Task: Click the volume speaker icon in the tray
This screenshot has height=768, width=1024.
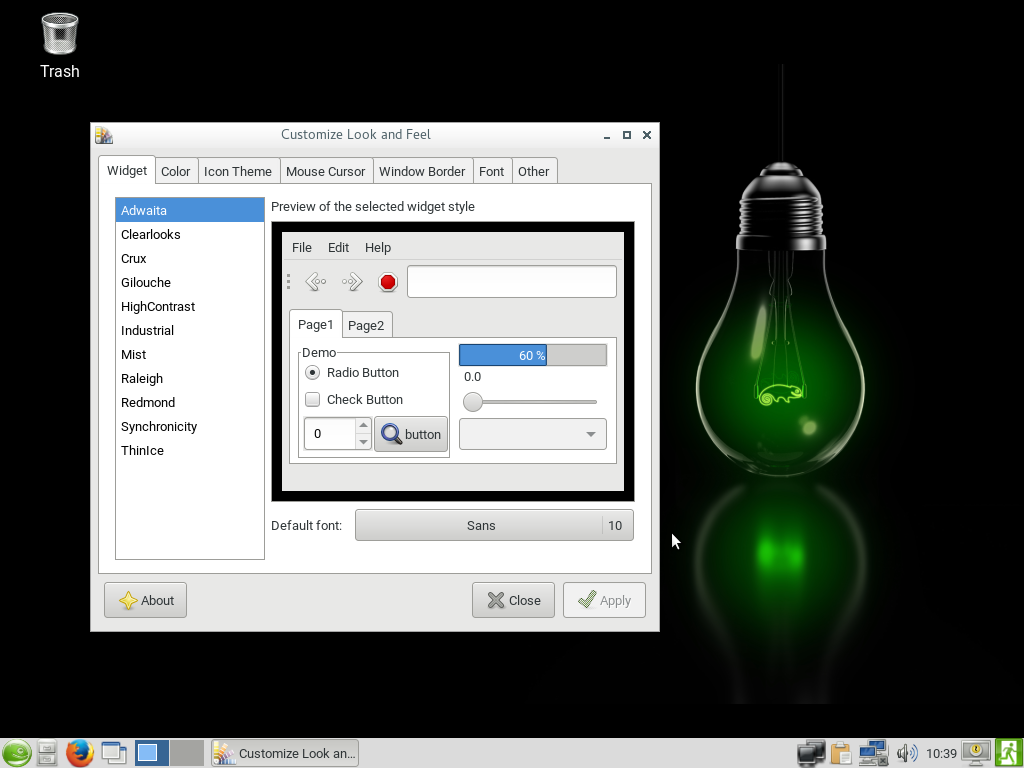Action: 906,753
